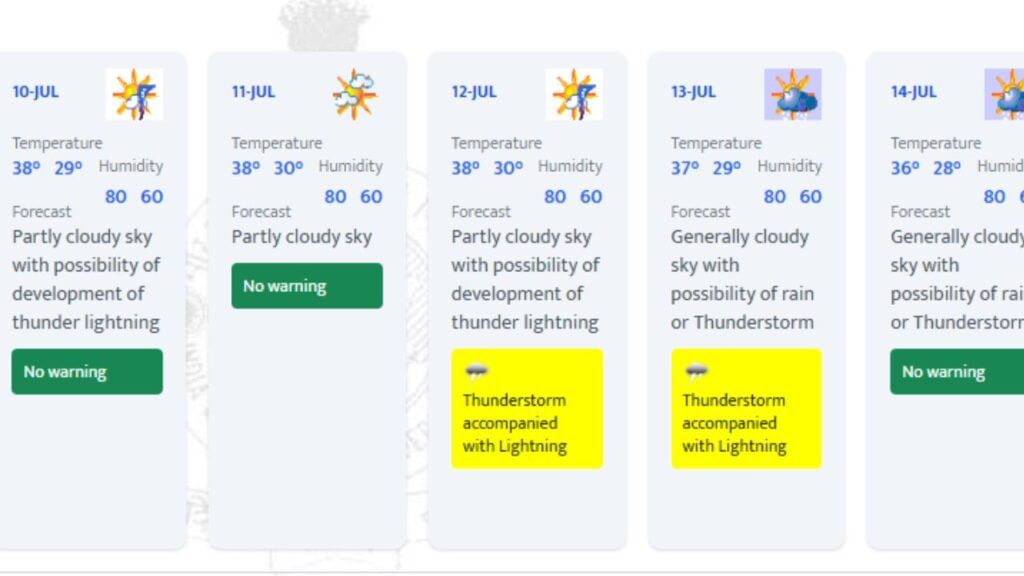Screen dimensions: 1024x576
Task: Click the 12-JUL thunder lightning weather icon
Action: [x=574, y=94]
